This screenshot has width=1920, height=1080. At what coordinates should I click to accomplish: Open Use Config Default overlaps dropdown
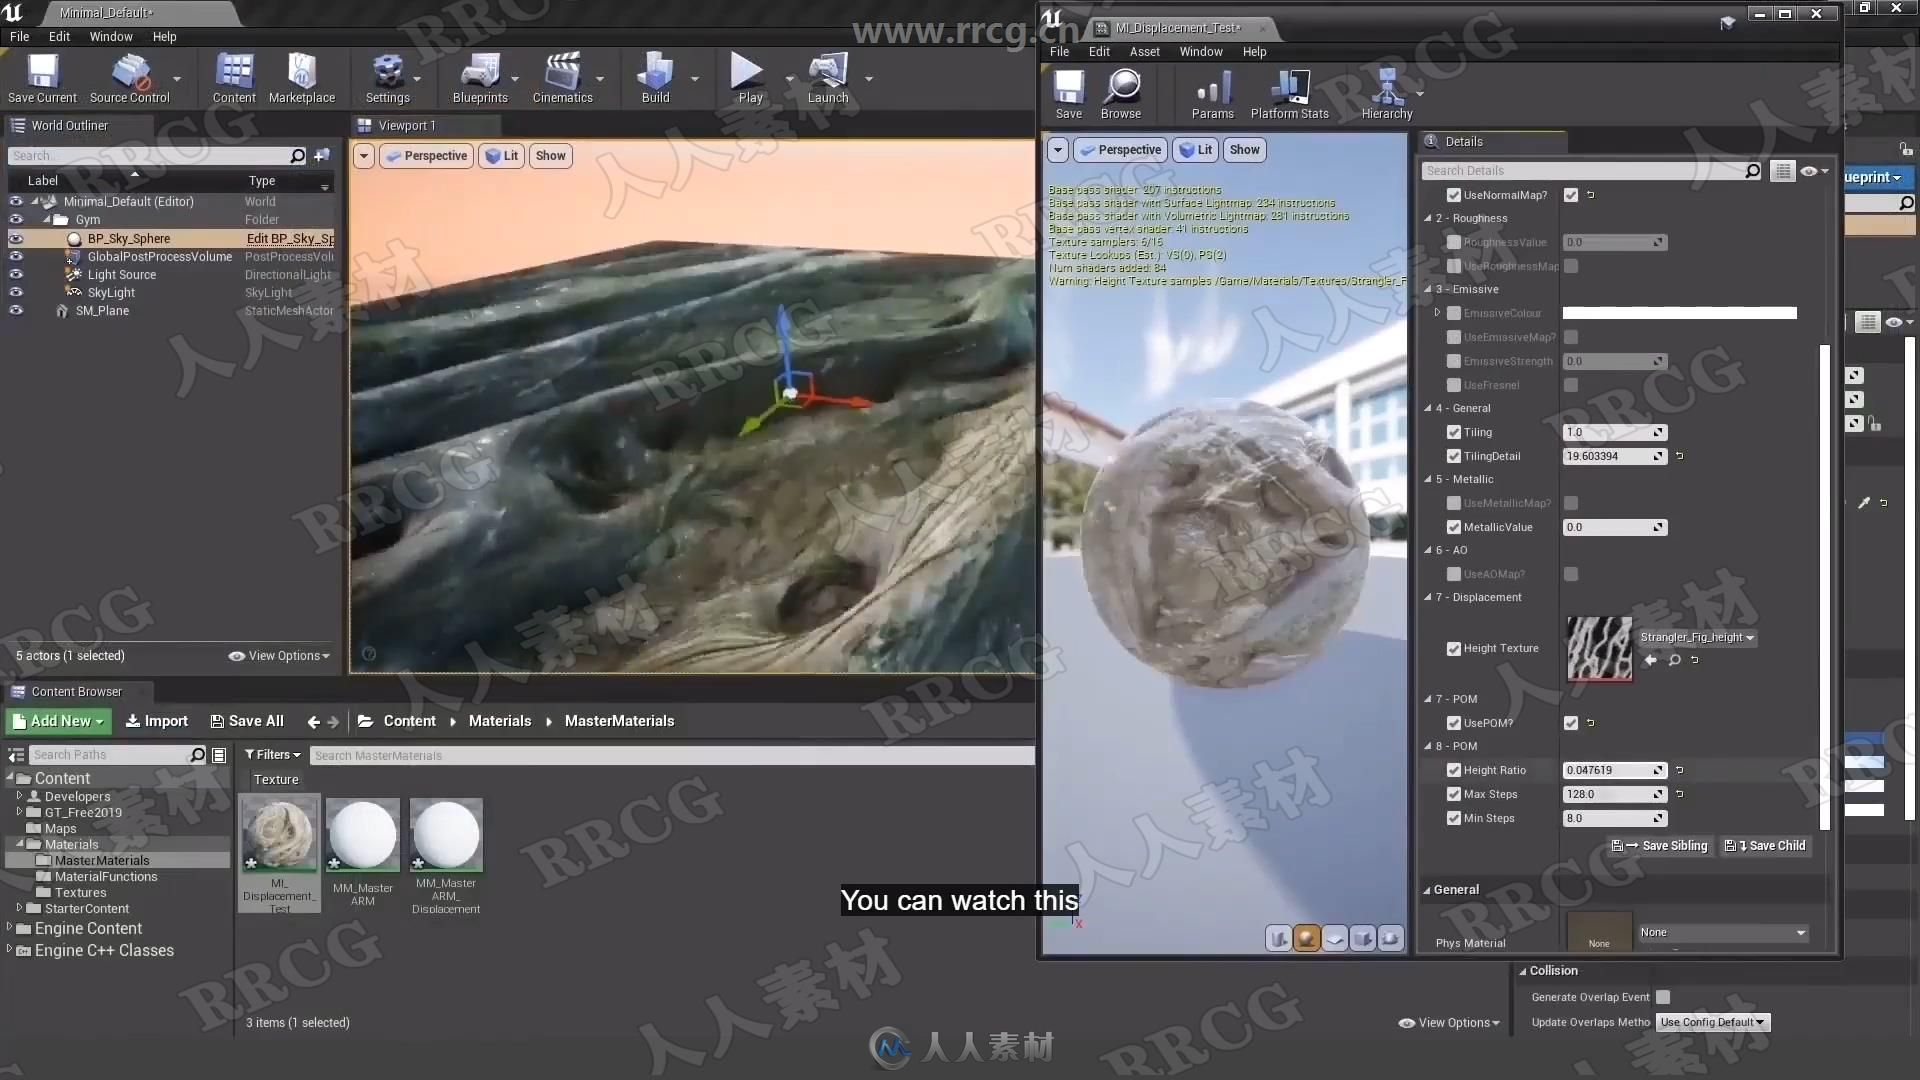[x=1713, y=1022]
